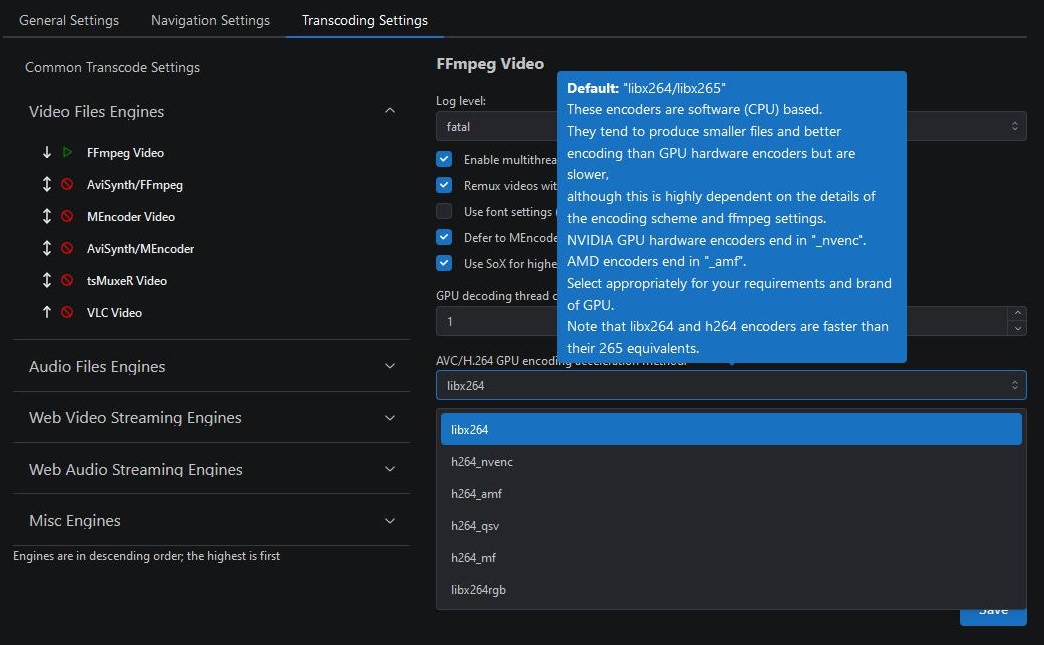
Task: Click the up arrow beside VLC Video
Action: [x=47, y=312]
